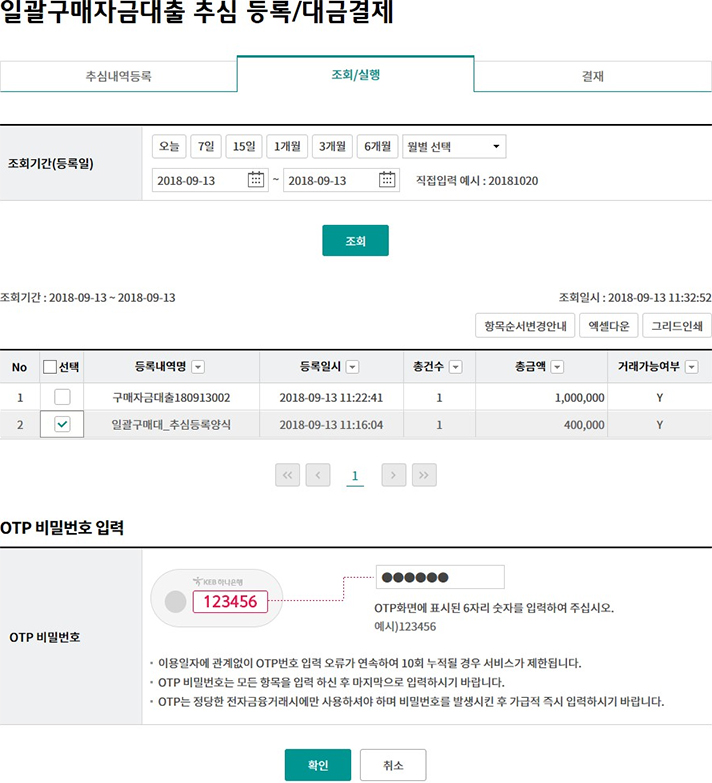Image resolution: width=712 pixels, height=783 pixels.
Task: Open the end date calendar picker
Action: (388, 180)
